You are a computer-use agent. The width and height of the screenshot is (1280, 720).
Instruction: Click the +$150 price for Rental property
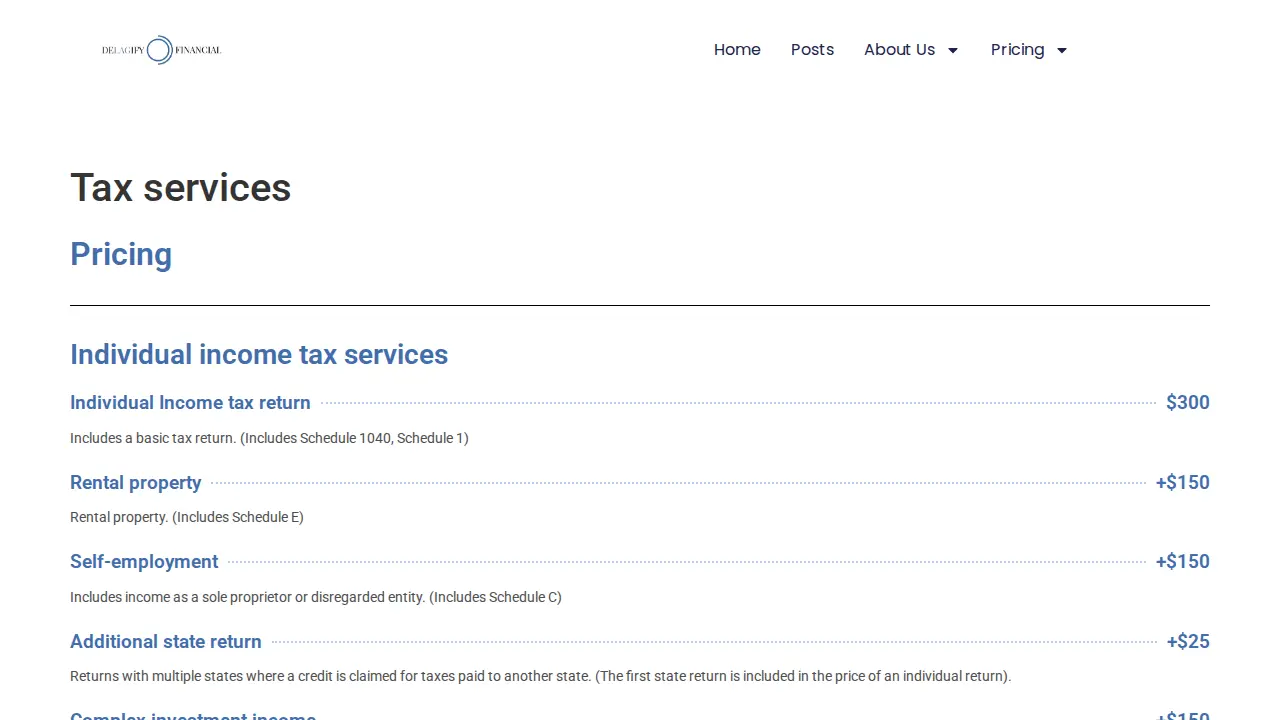(1183, 483)
